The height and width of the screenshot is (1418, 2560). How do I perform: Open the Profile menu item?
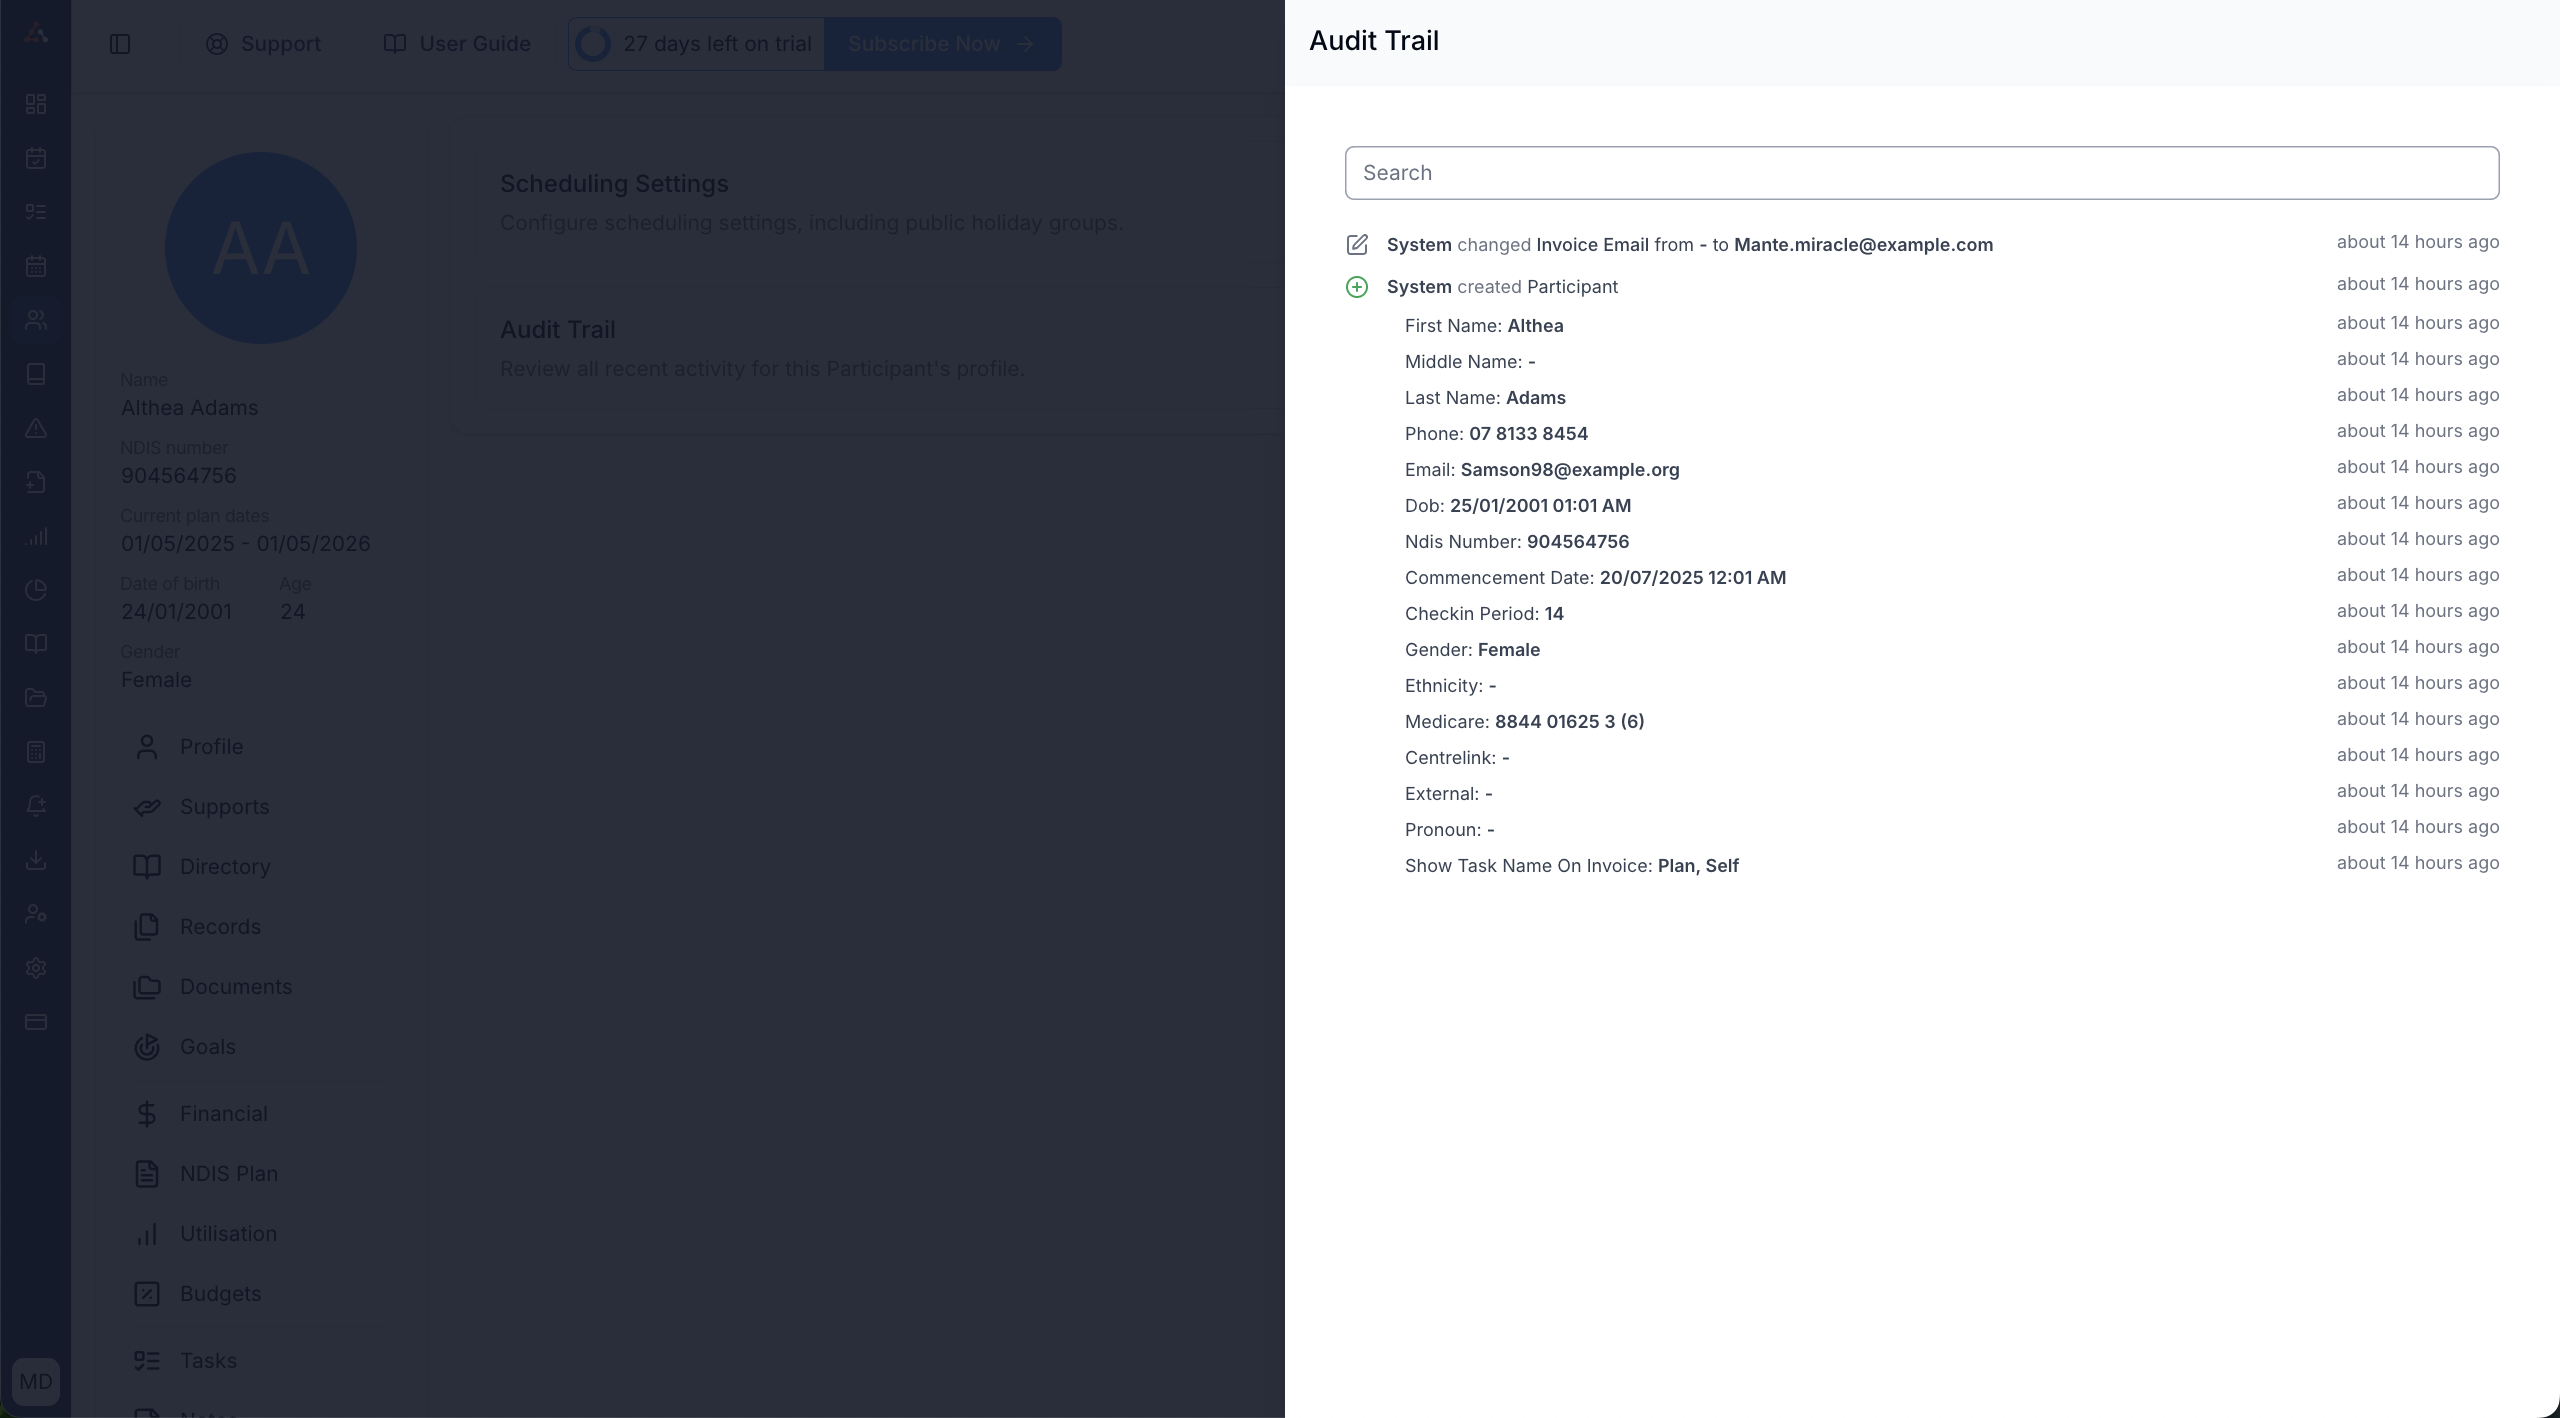[x=211, y=747]
